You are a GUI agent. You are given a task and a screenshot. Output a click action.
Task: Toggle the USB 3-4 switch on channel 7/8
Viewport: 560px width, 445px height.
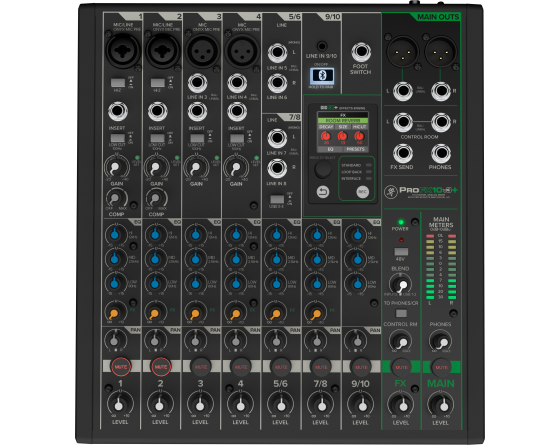[x=277, y=199]
